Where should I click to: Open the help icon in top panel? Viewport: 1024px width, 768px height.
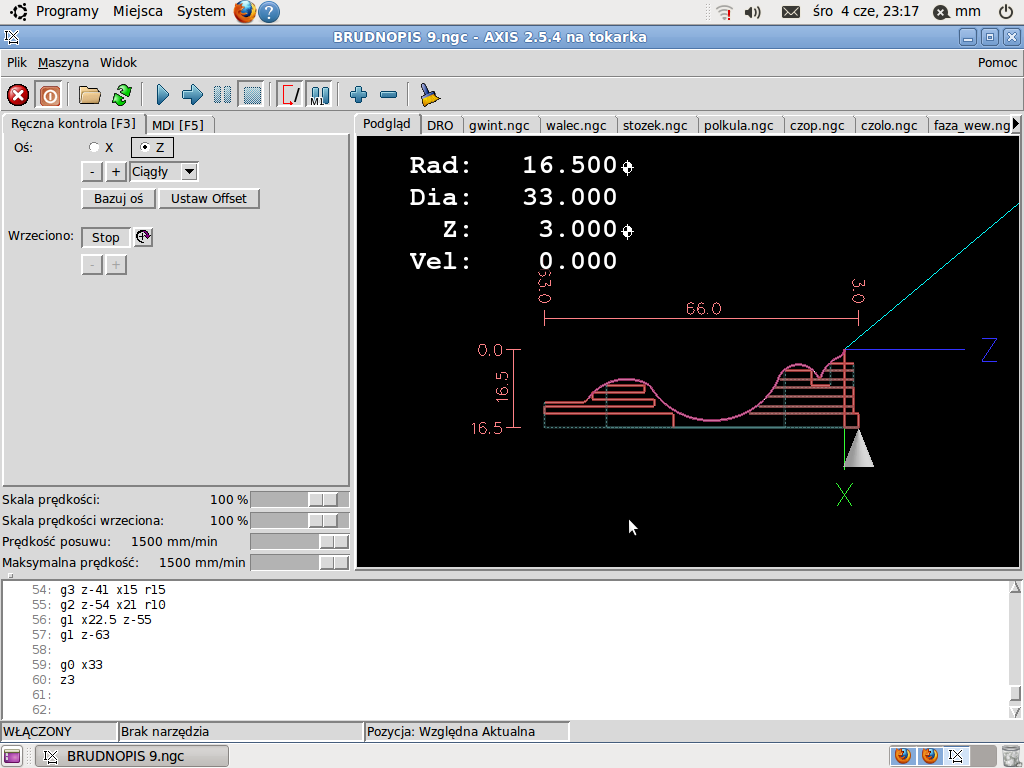[268, 12]
